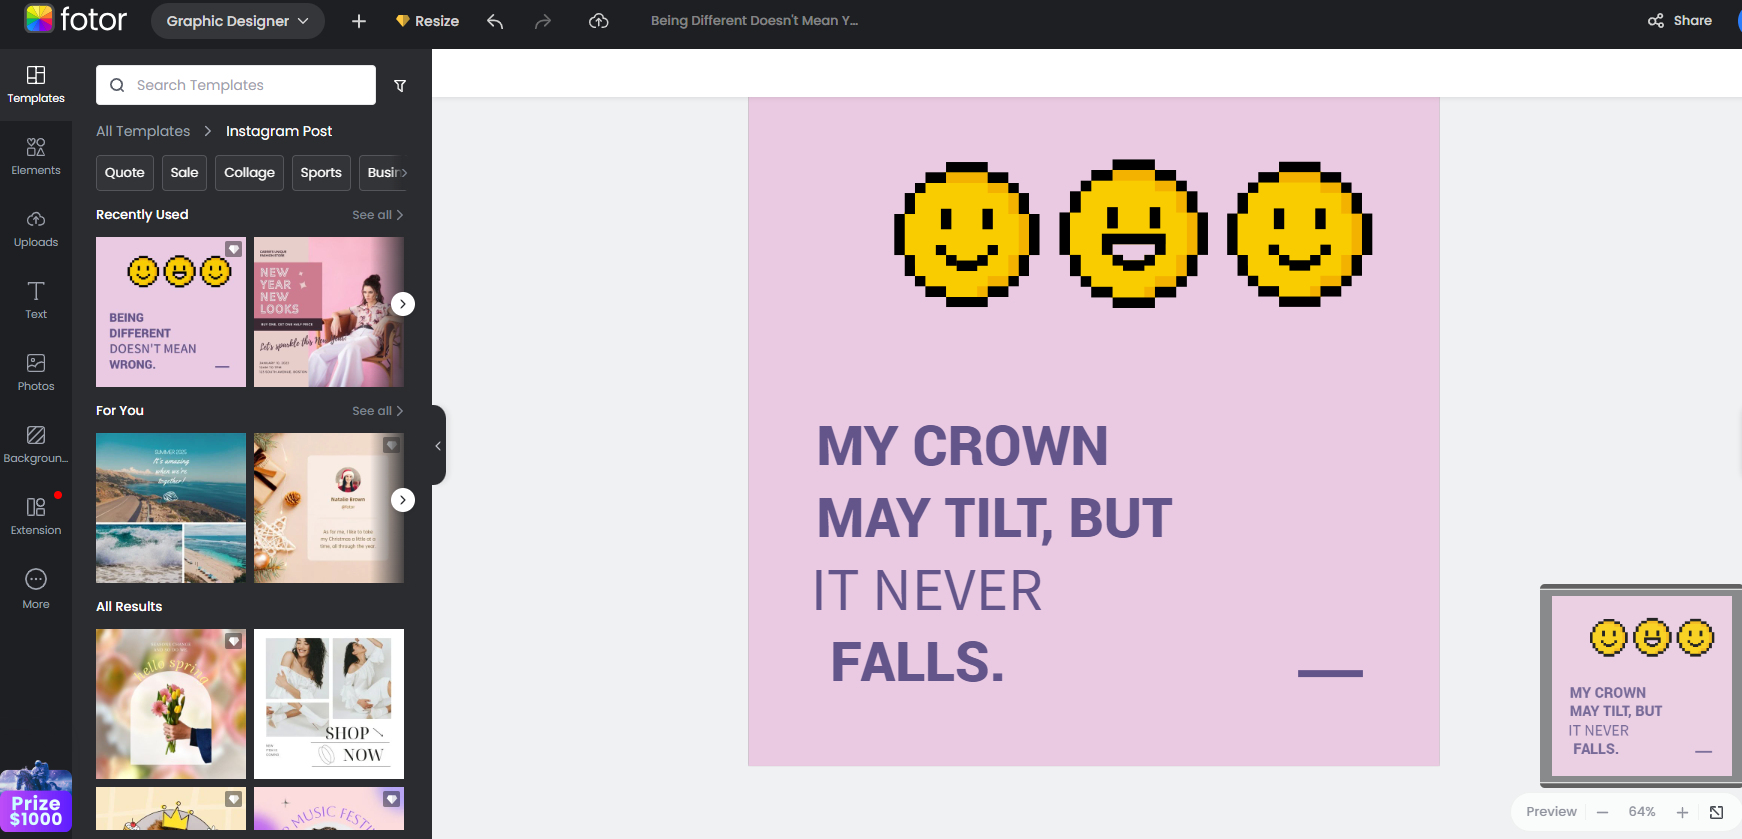Image resolution: width=1742 pixels, height=839 pixels.
Task: Open the Photos sidebar panel
Action: click(x=36, y=373)
